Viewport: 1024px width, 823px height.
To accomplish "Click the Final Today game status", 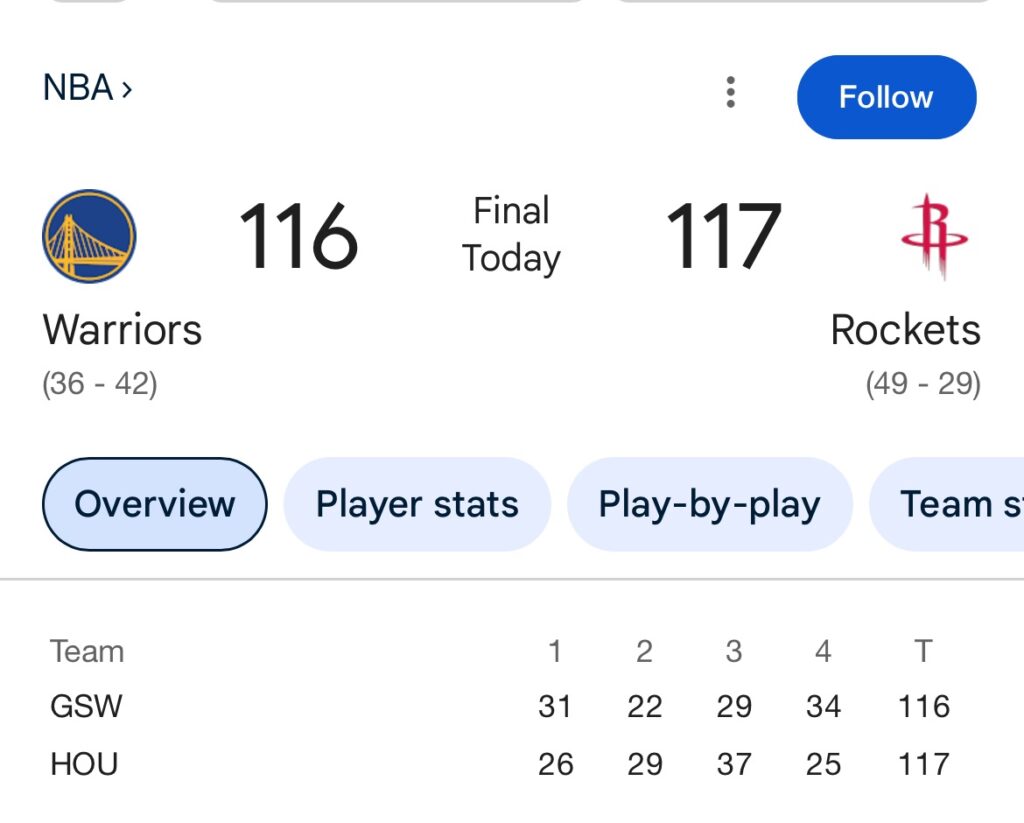I will coord(511,235).
